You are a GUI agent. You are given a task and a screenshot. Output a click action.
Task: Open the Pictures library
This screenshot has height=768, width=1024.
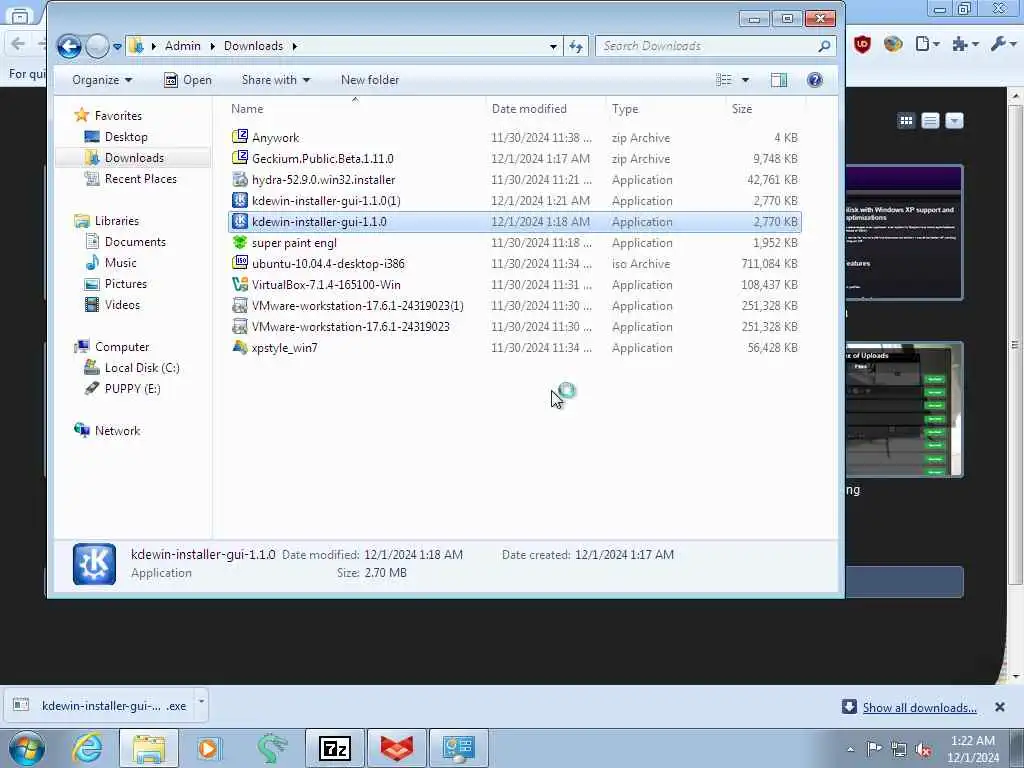click(x=125, y=283)
